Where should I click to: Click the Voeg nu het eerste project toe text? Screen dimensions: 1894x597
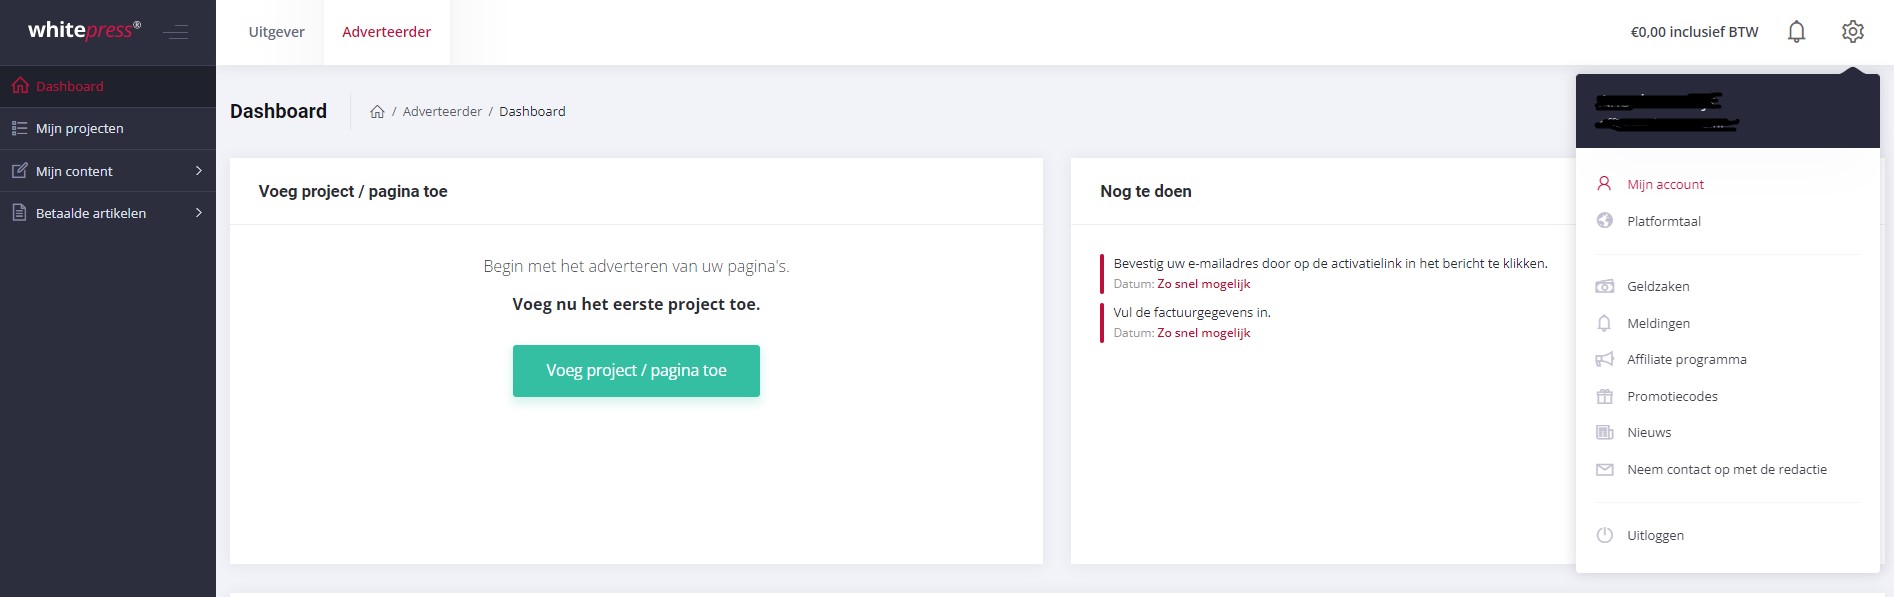point(636,304)
